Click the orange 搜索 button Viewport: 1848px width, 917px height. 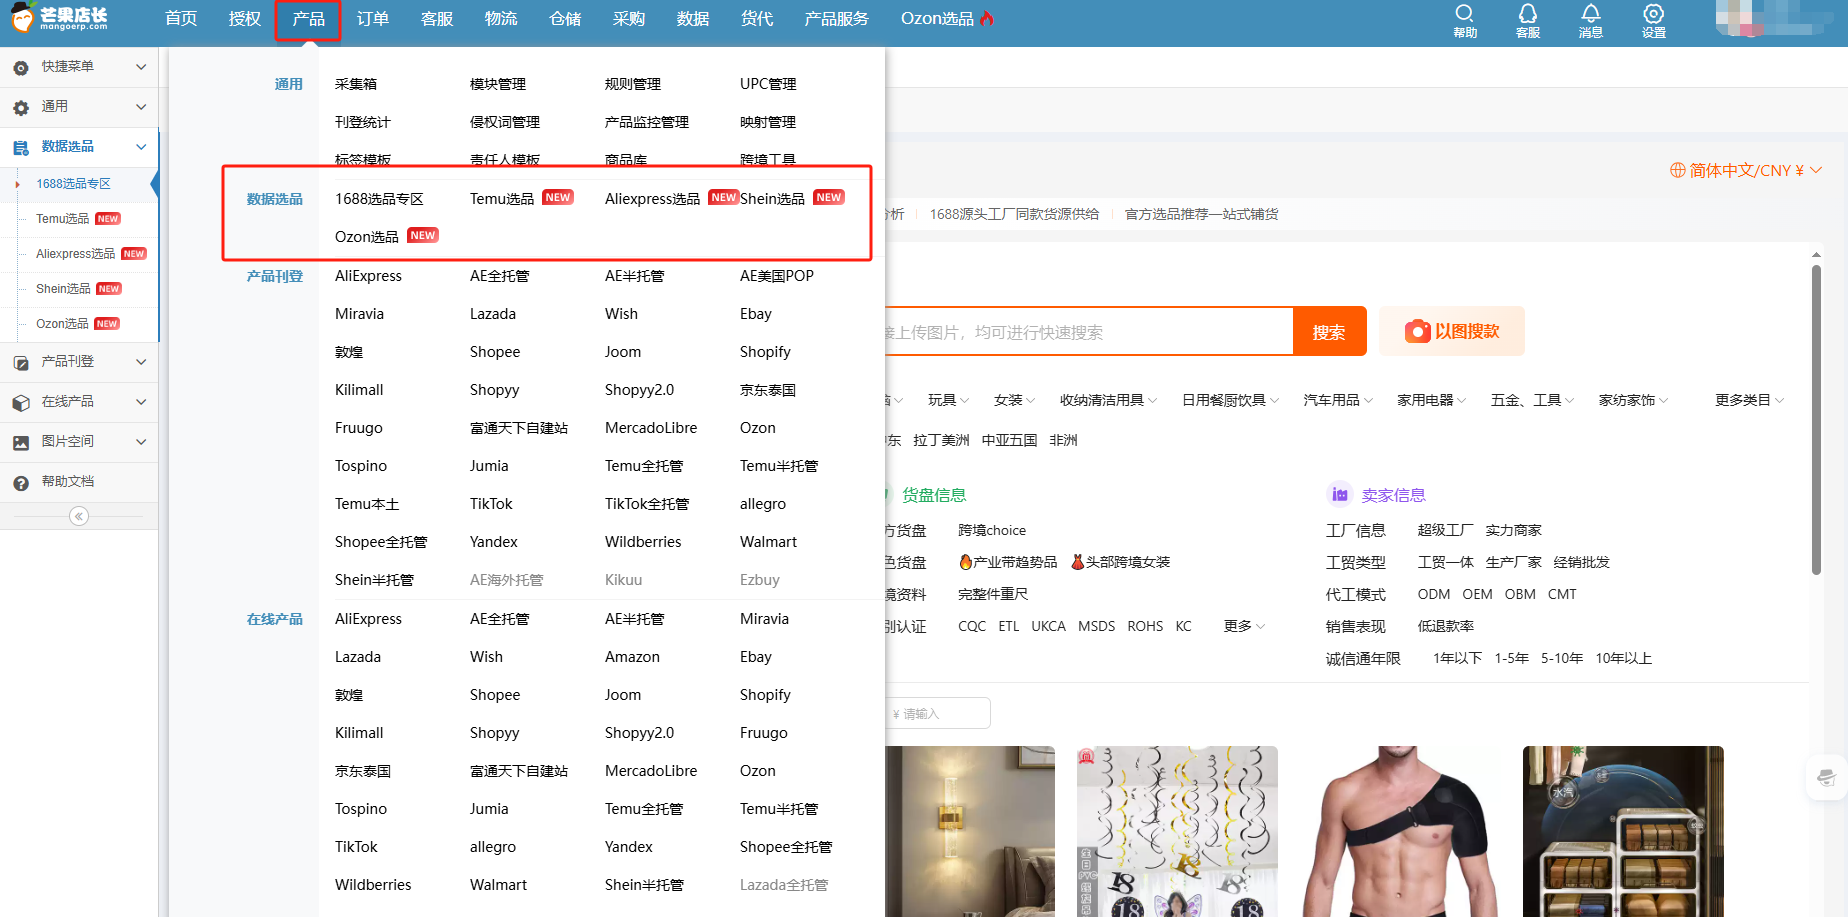[1329, 332]
